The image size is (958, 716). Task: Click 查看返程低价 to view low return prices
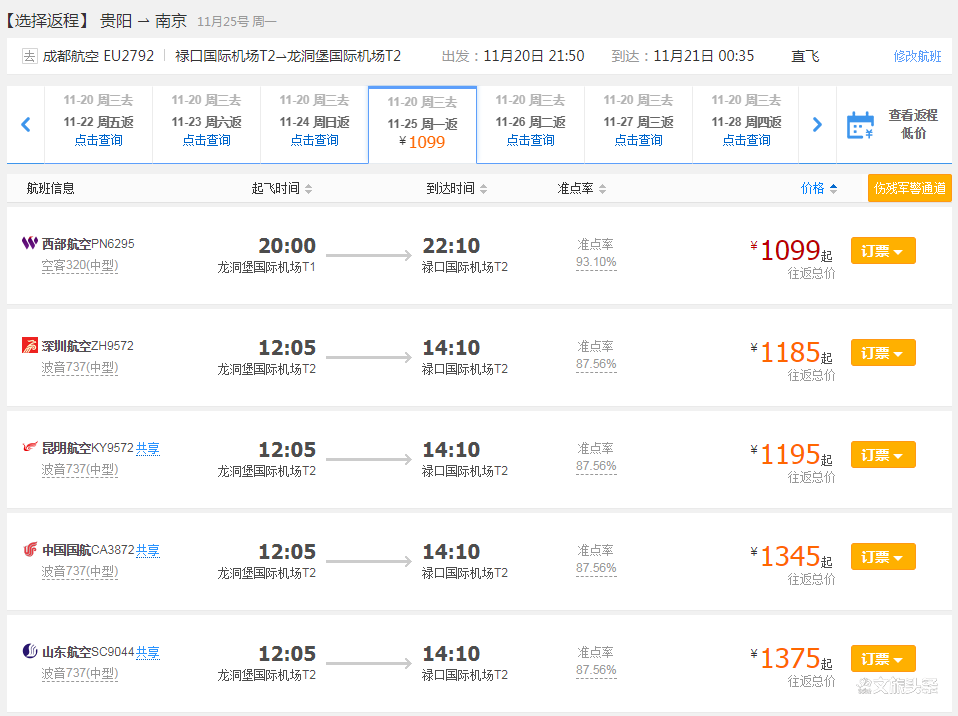point(913,124)
